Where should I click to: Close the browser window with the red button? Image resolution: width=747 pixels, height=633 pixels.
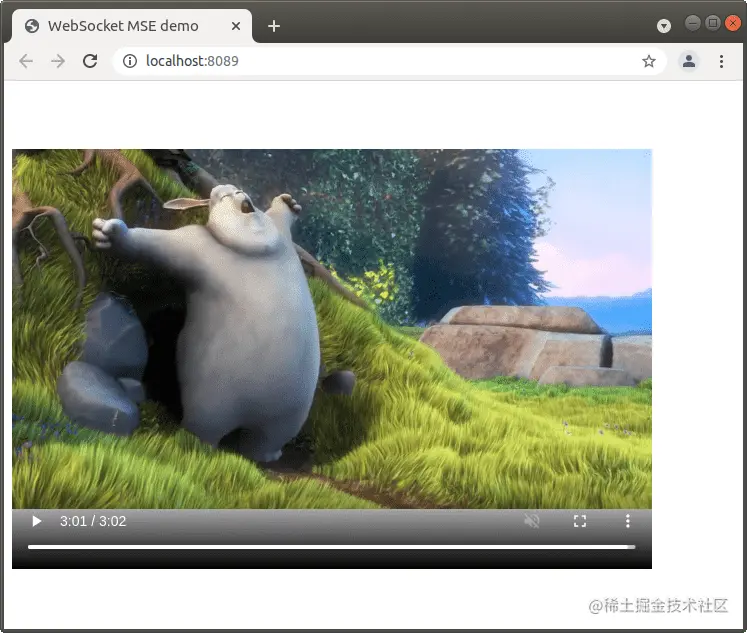tap(733, 23)
